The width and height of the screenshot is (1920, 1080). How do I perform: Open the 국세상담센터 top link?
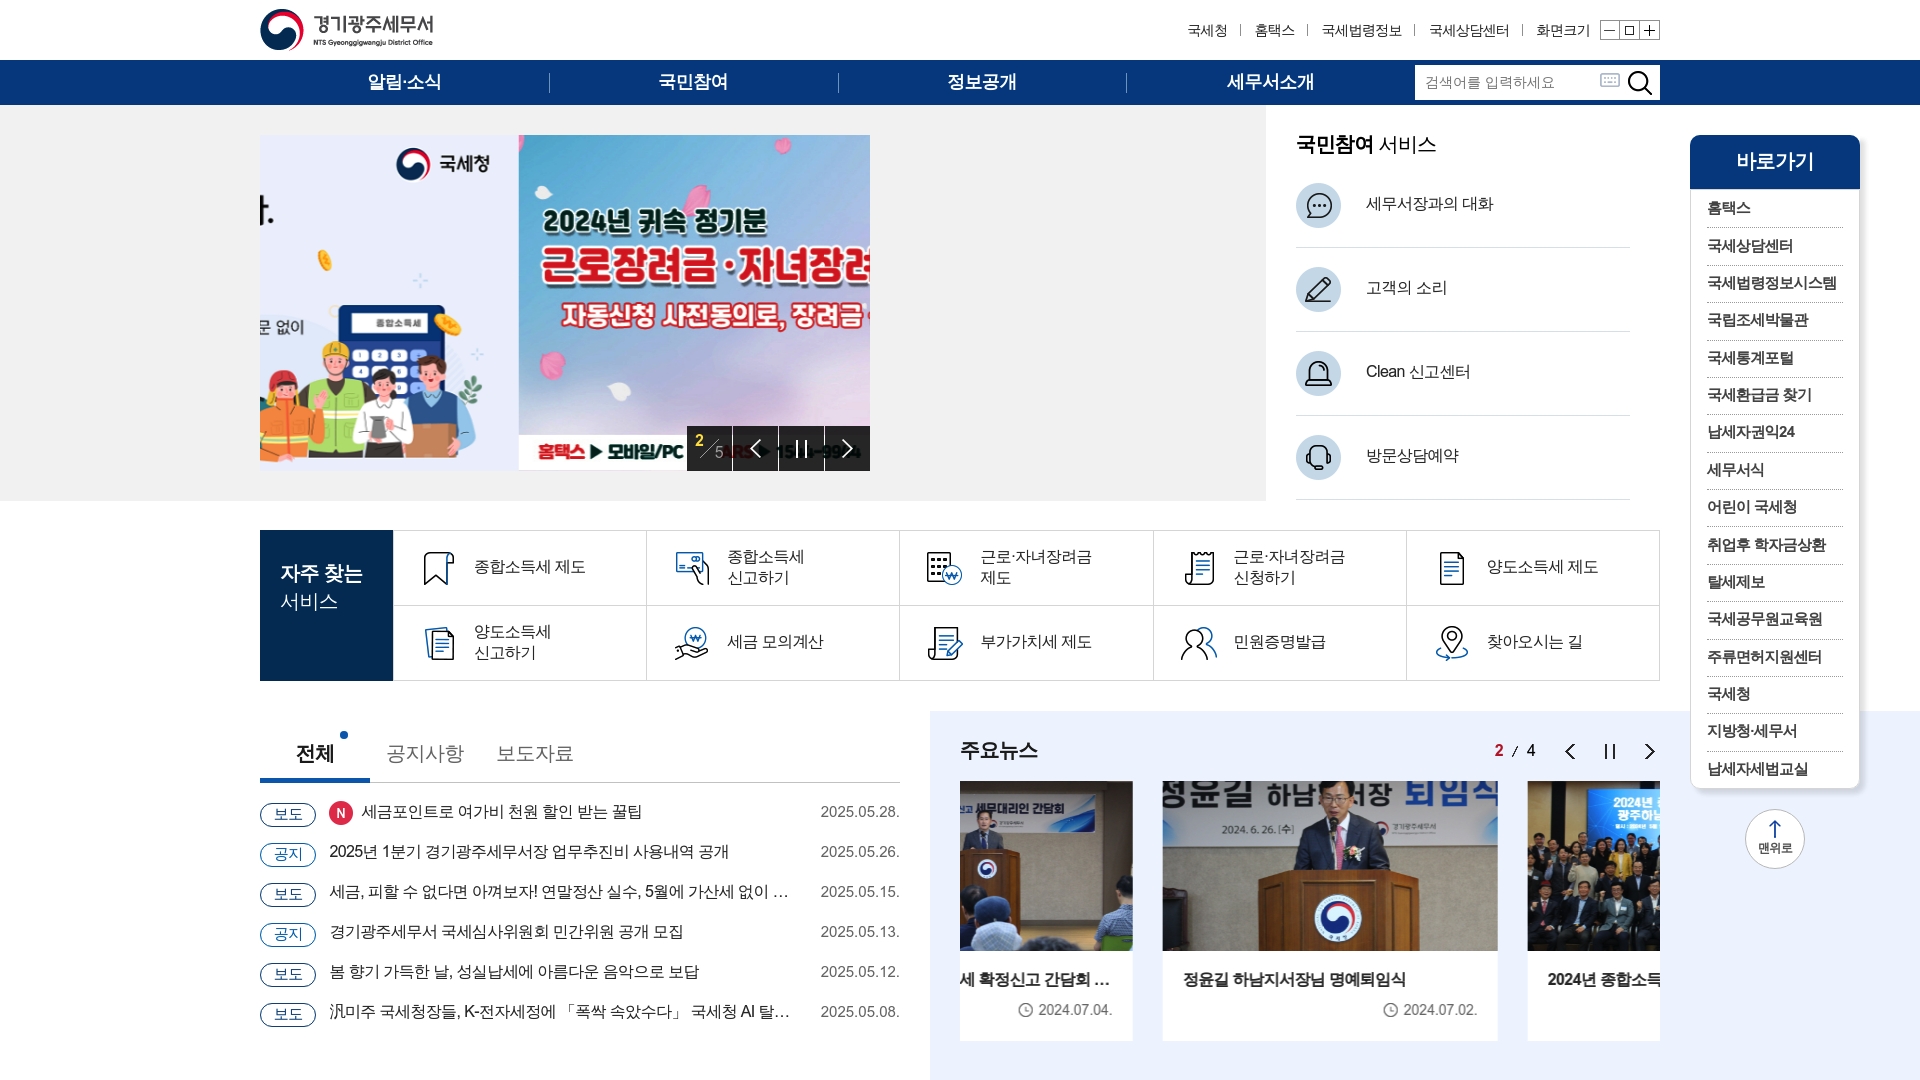1469,31
